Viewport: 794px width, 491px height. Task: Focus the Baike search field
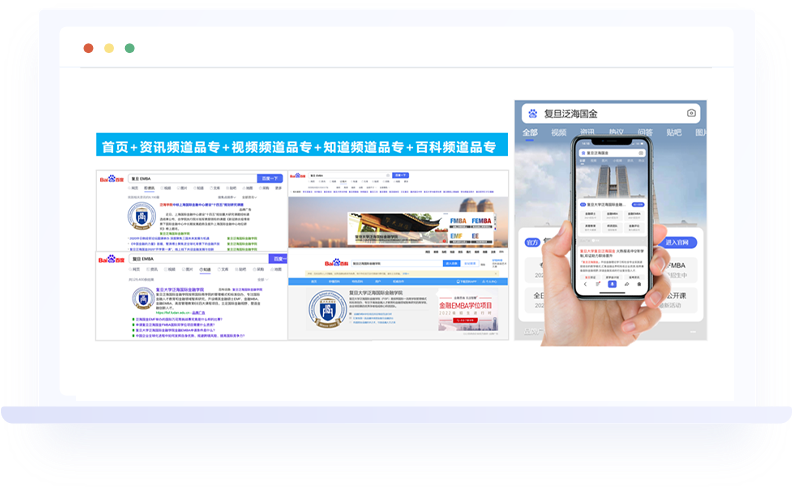point(396,263)
